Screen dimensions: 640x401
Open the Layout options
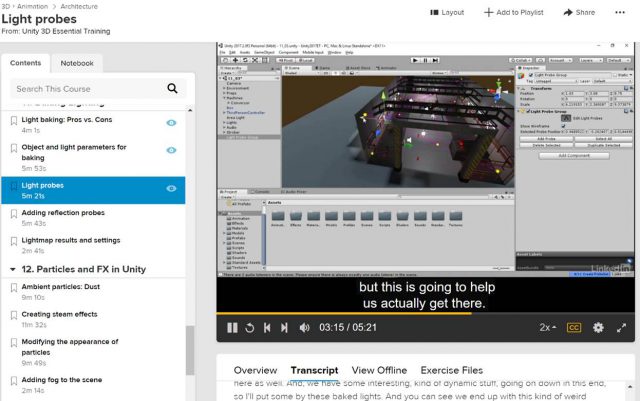click(447, 13)
